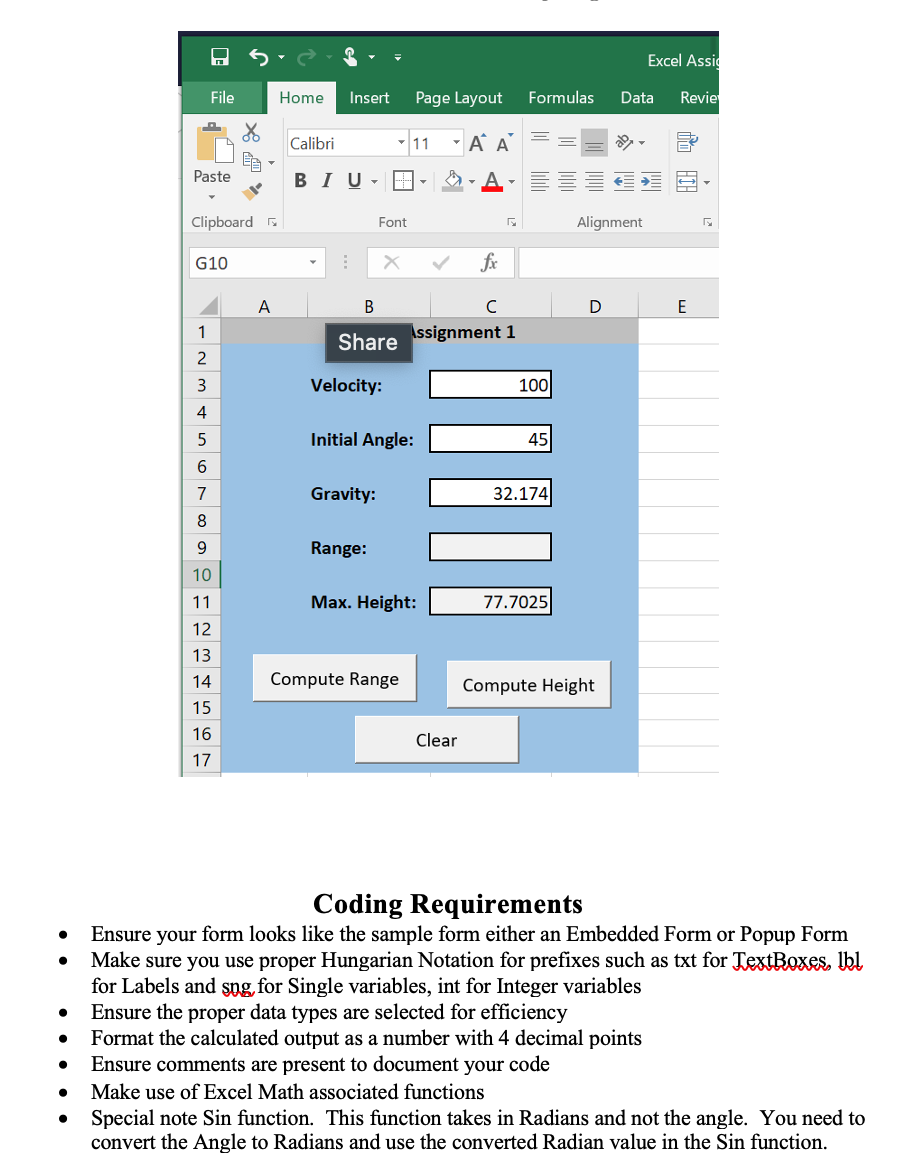Click the Insert Function fx icon
Image resolution: width=918 pixels, height=1174 pixels.
(489, 263)
